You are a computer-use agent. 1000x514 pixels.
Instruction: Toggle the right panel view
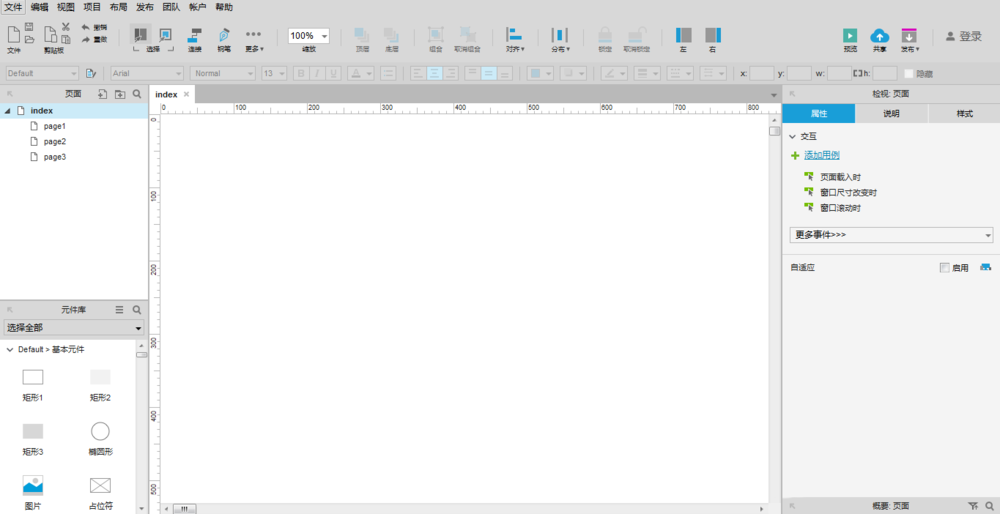(x=713, y=35)
